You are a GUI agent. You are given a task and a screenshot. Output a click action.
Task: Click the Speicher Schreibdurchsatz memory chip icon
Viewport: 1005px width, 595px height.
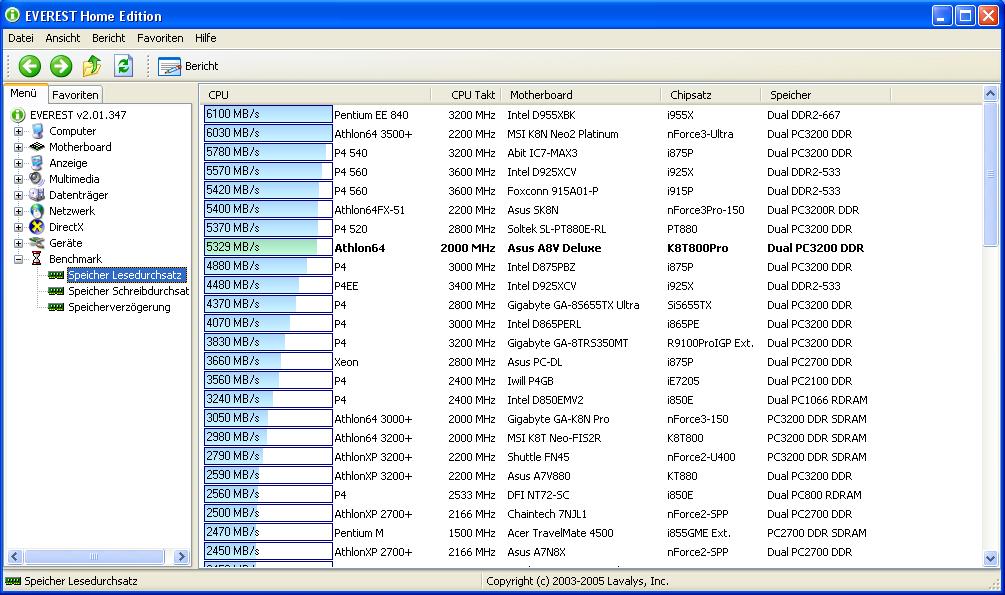(56, 291)
